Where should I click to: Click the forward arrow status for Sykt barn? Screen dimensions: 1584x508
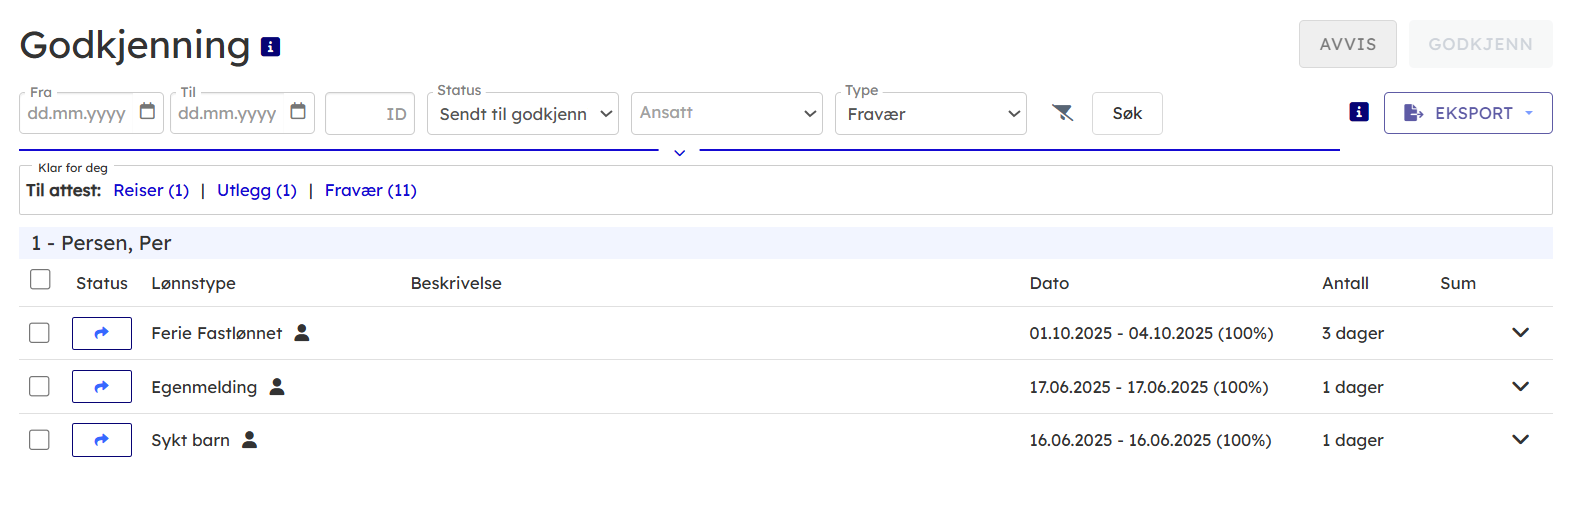tap(102, 440)
